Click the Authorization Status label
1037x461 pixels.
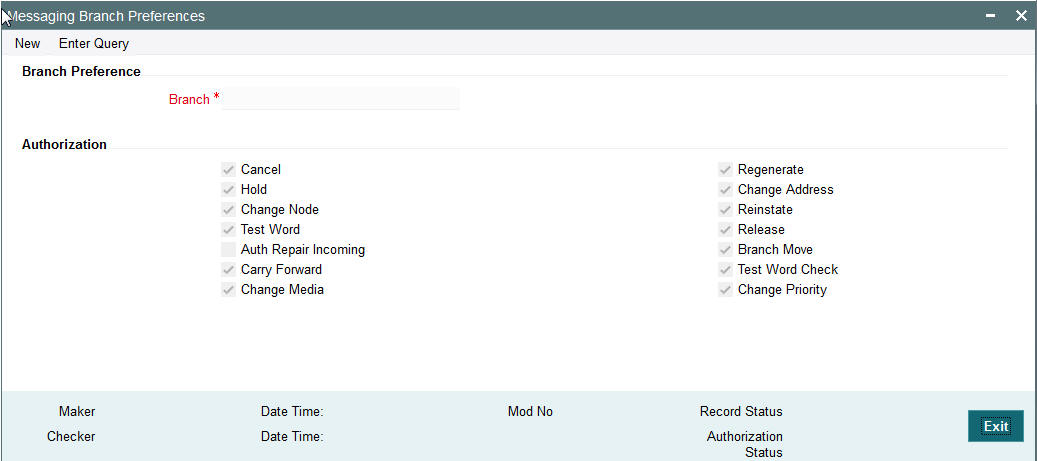pyautogui.click(x=745, y=444)
